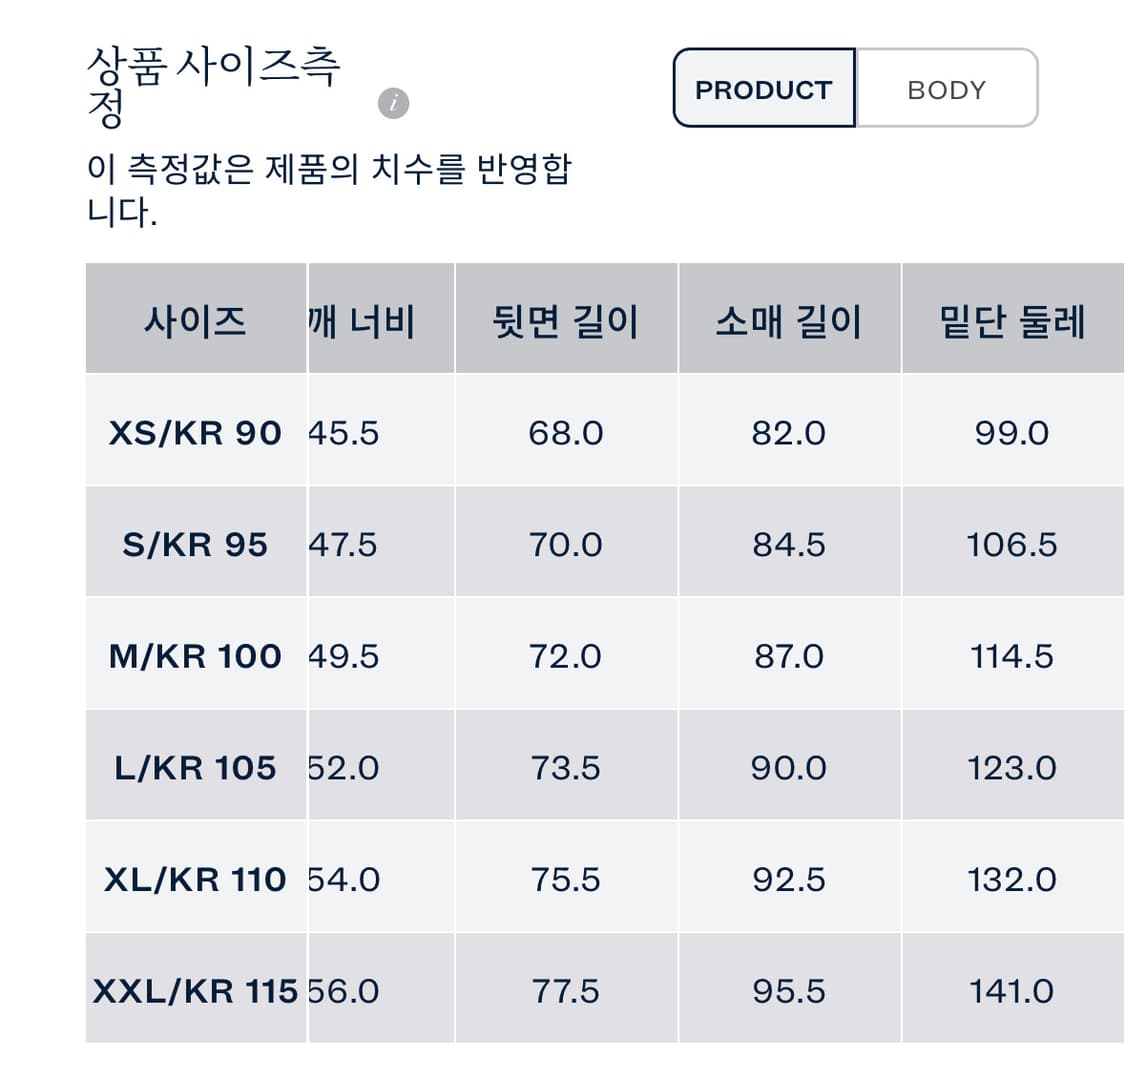Screen dimensions: 1125x1075
Task: Click the info icon next to the title
Action: pos(393,103)
